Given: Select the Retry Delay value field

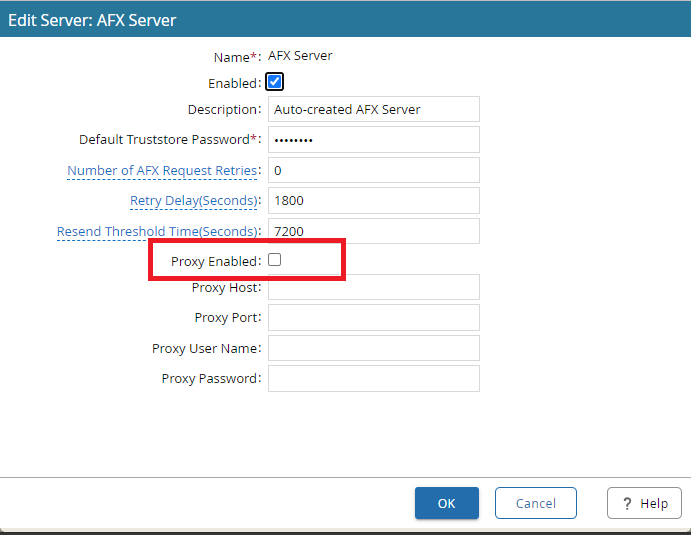Looking at the screenshot, I should pos(373,200).
